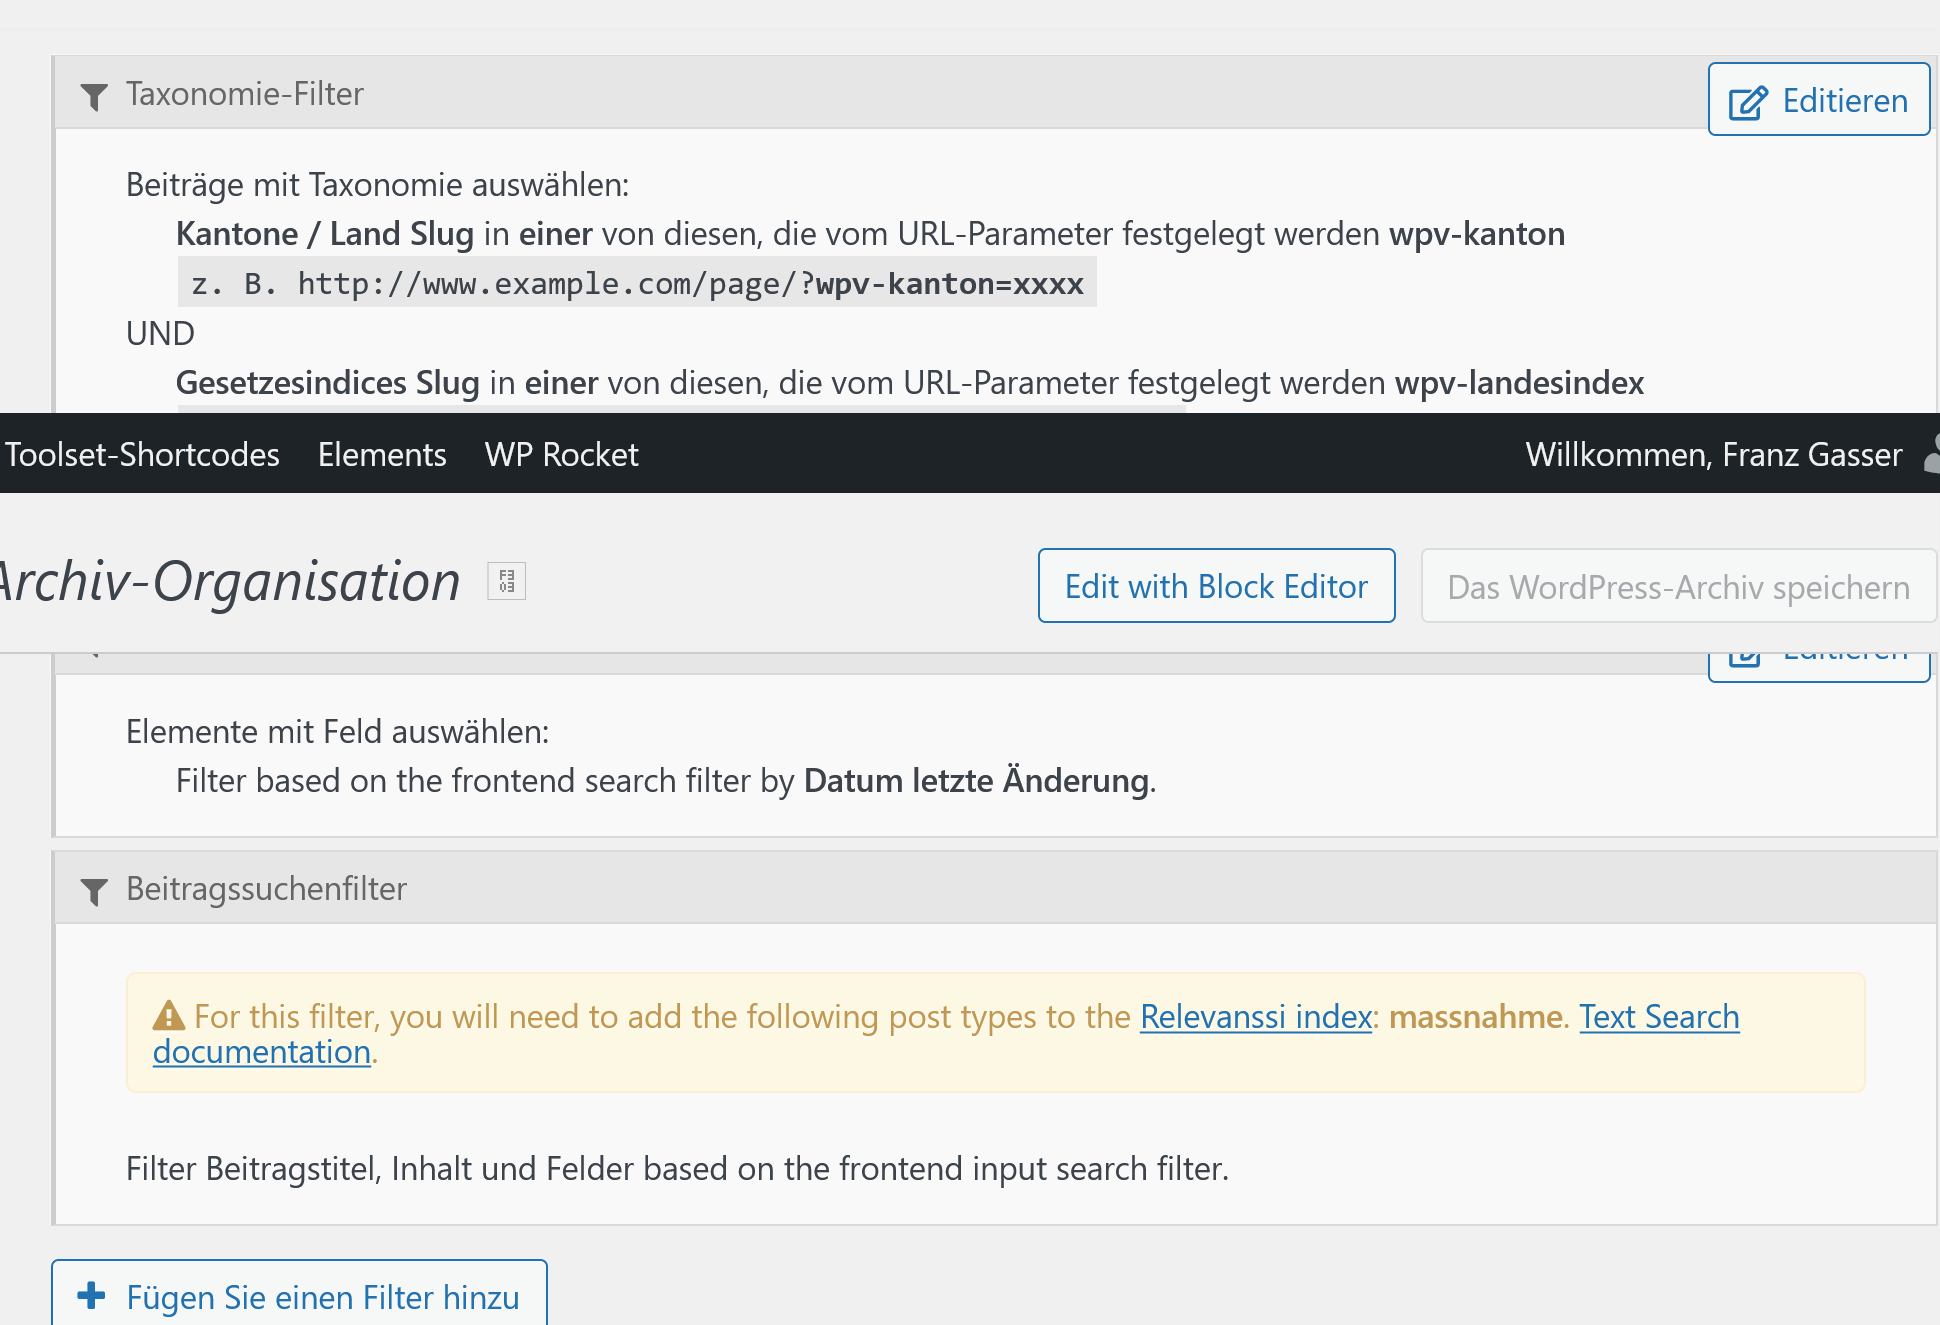Click the 'Kantone / Land Slug' text
The width and height of the screenshot is (1940, 1325).
325,233
